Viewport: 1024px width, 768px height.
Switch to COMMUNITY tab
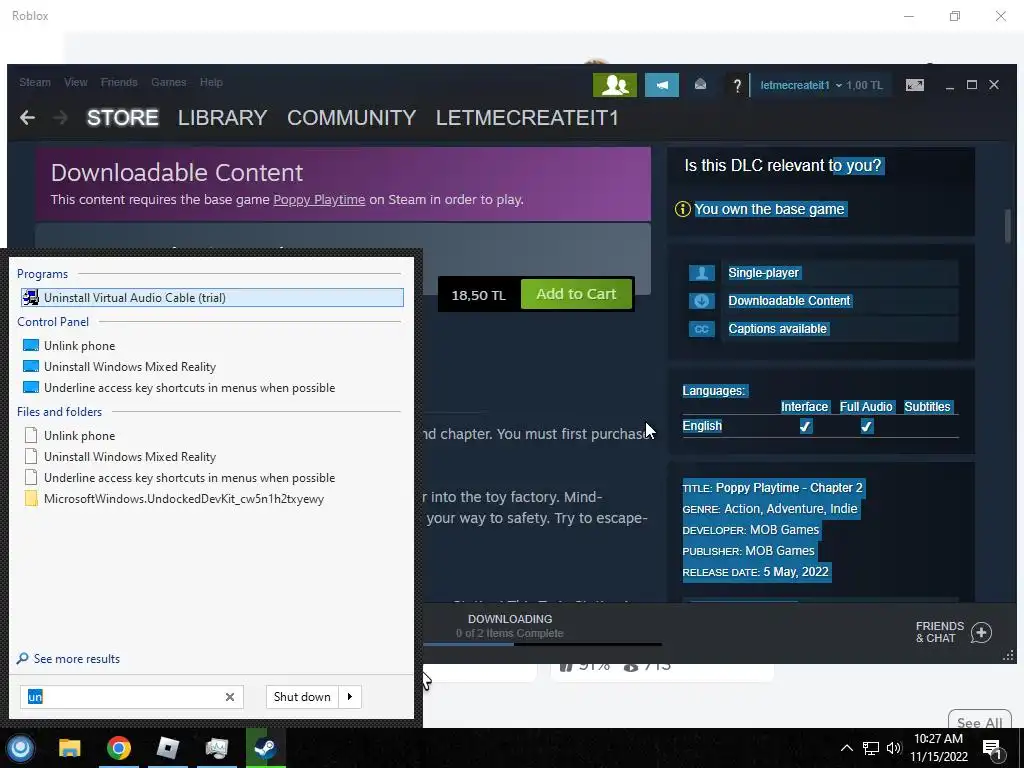coord(351,118)
